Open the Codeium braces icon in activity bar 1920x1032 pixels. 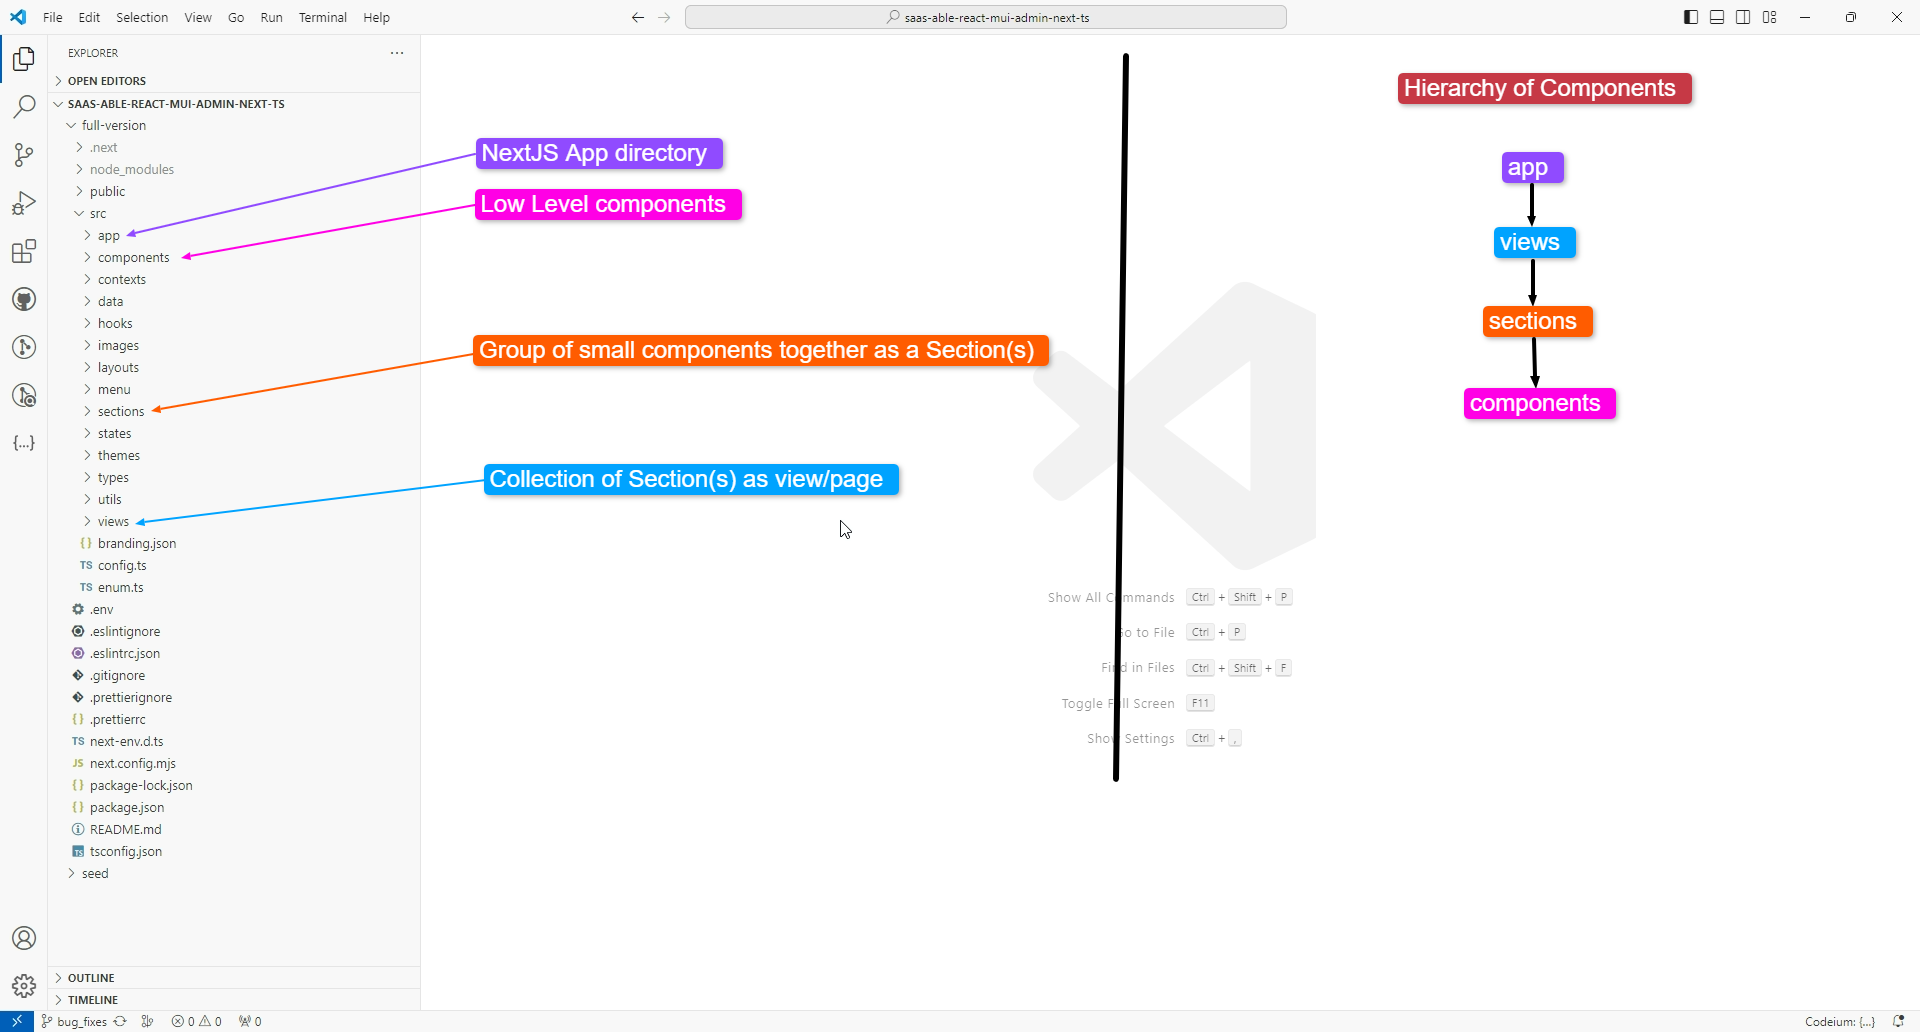24,443
